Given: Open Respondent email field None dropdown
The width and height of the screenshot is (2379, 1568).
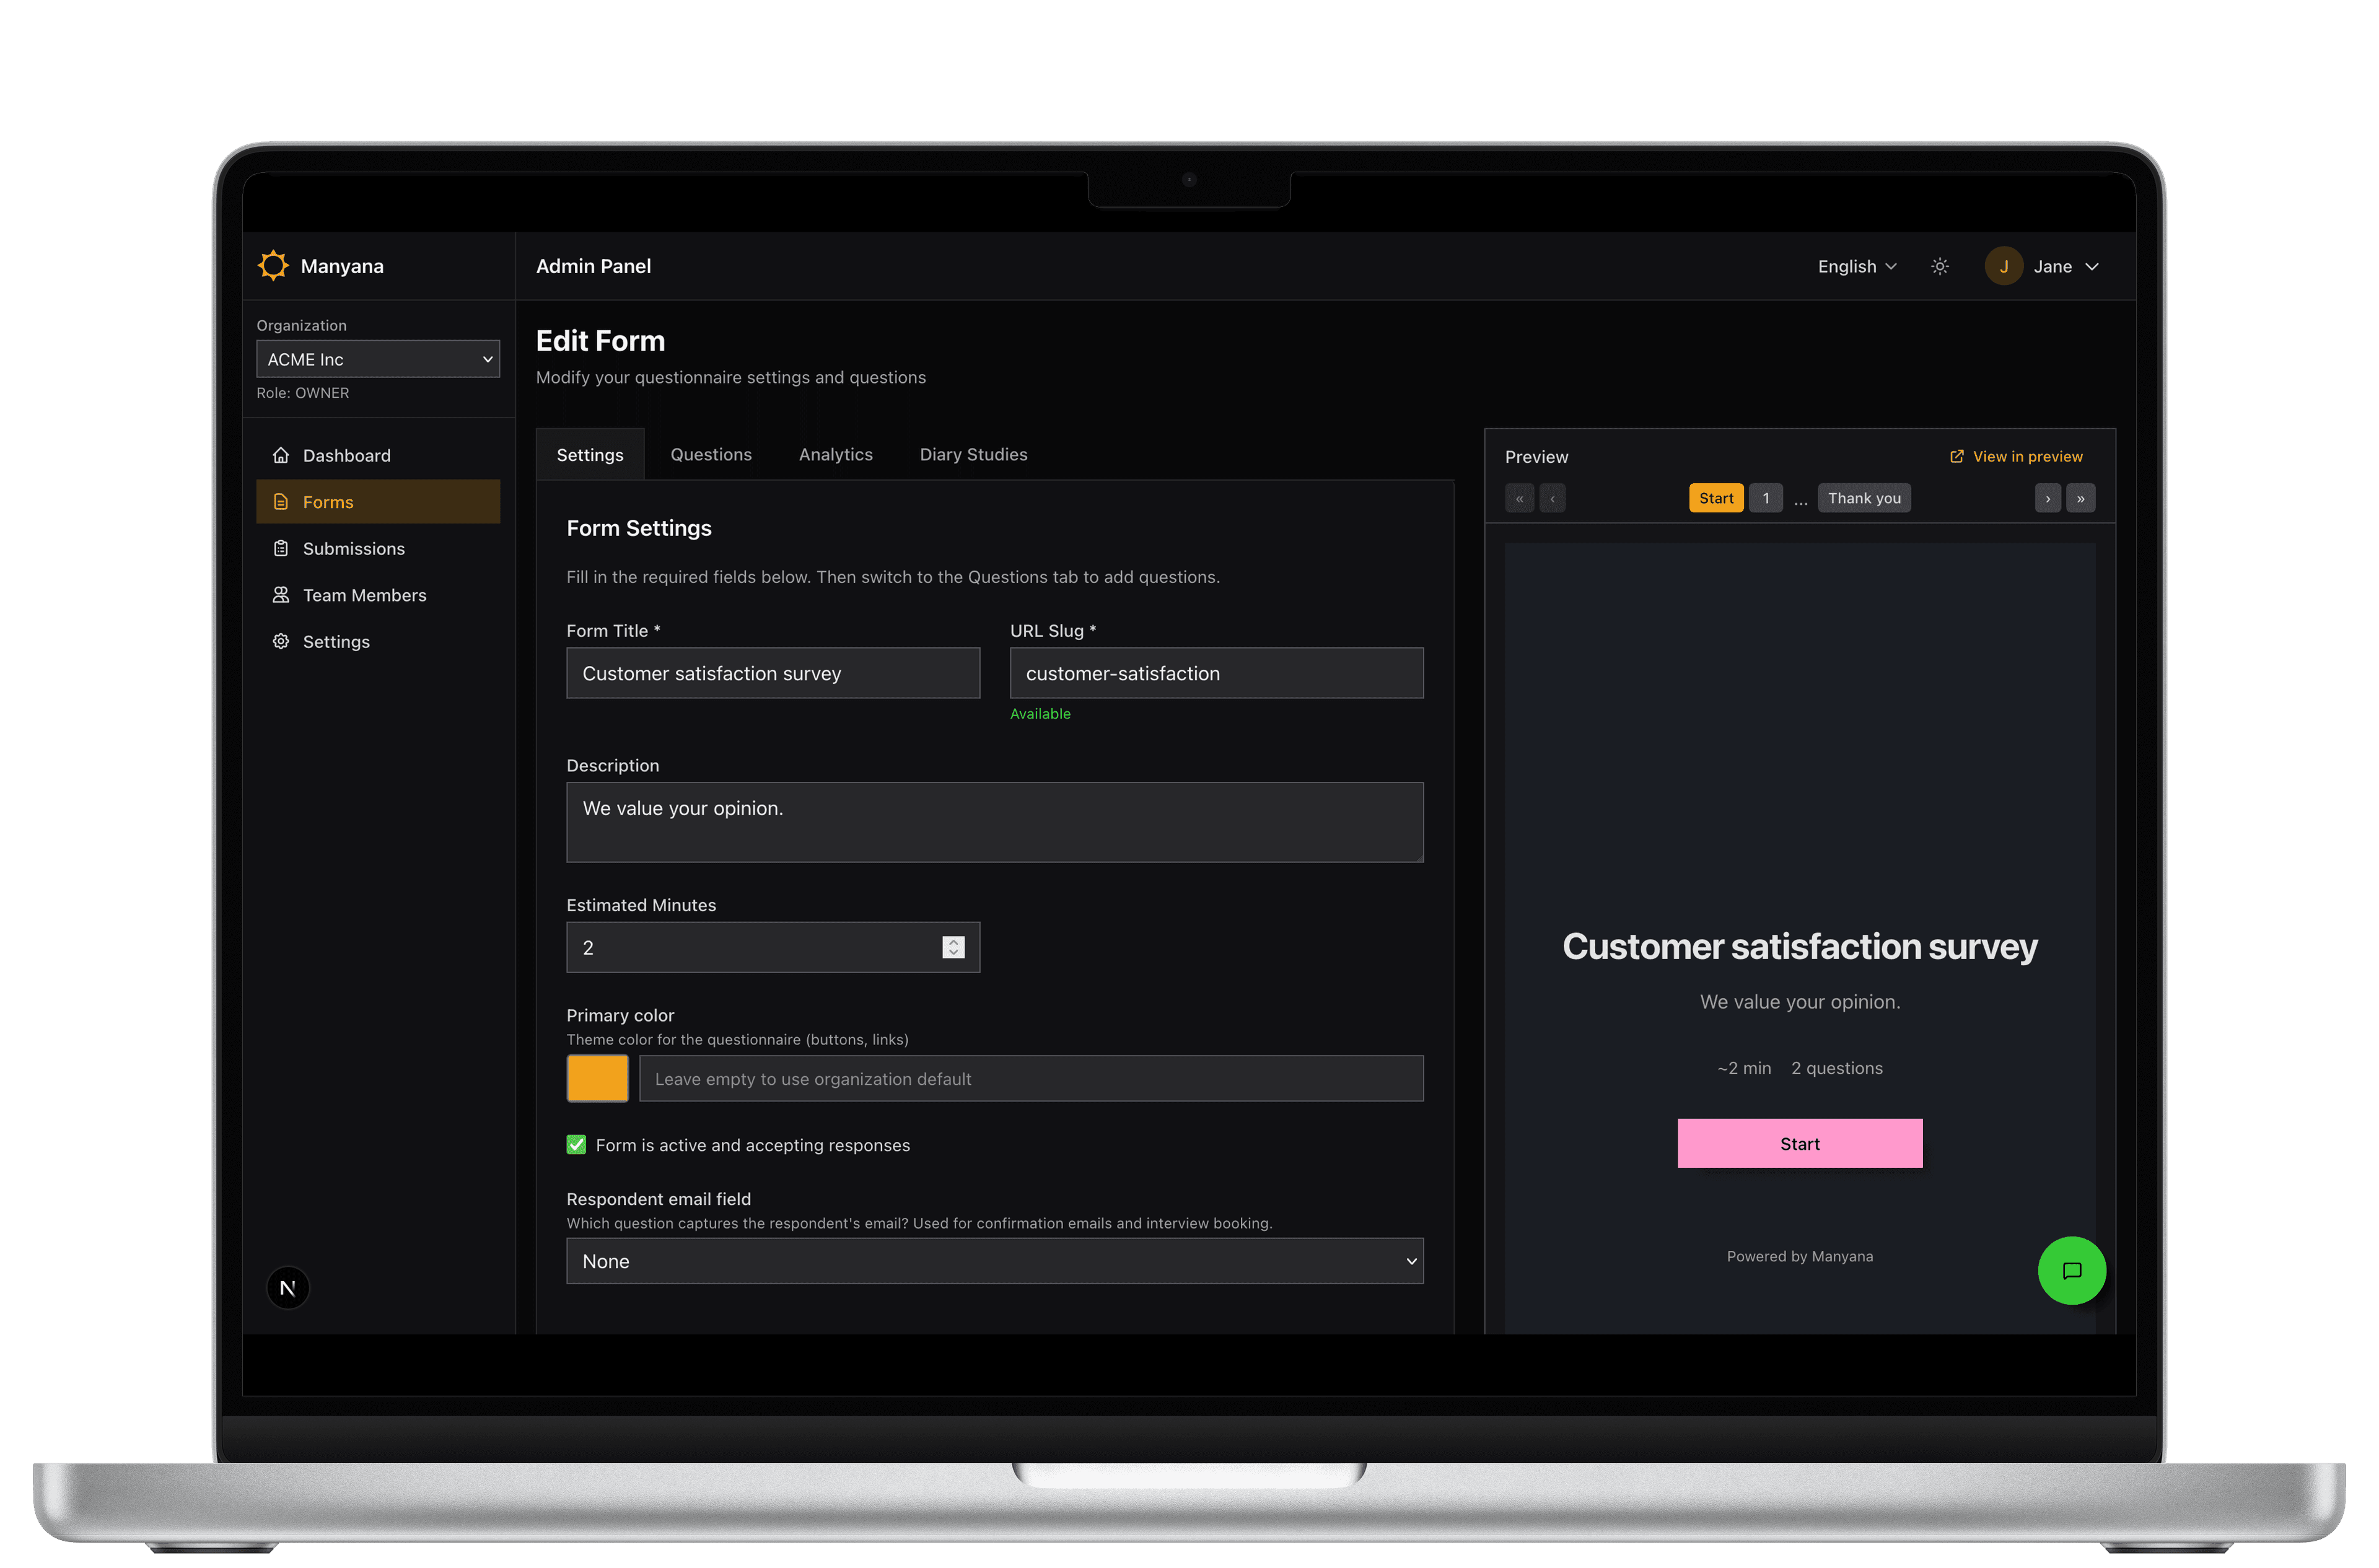Looking at the screenshot, I should pos(994,1261).
